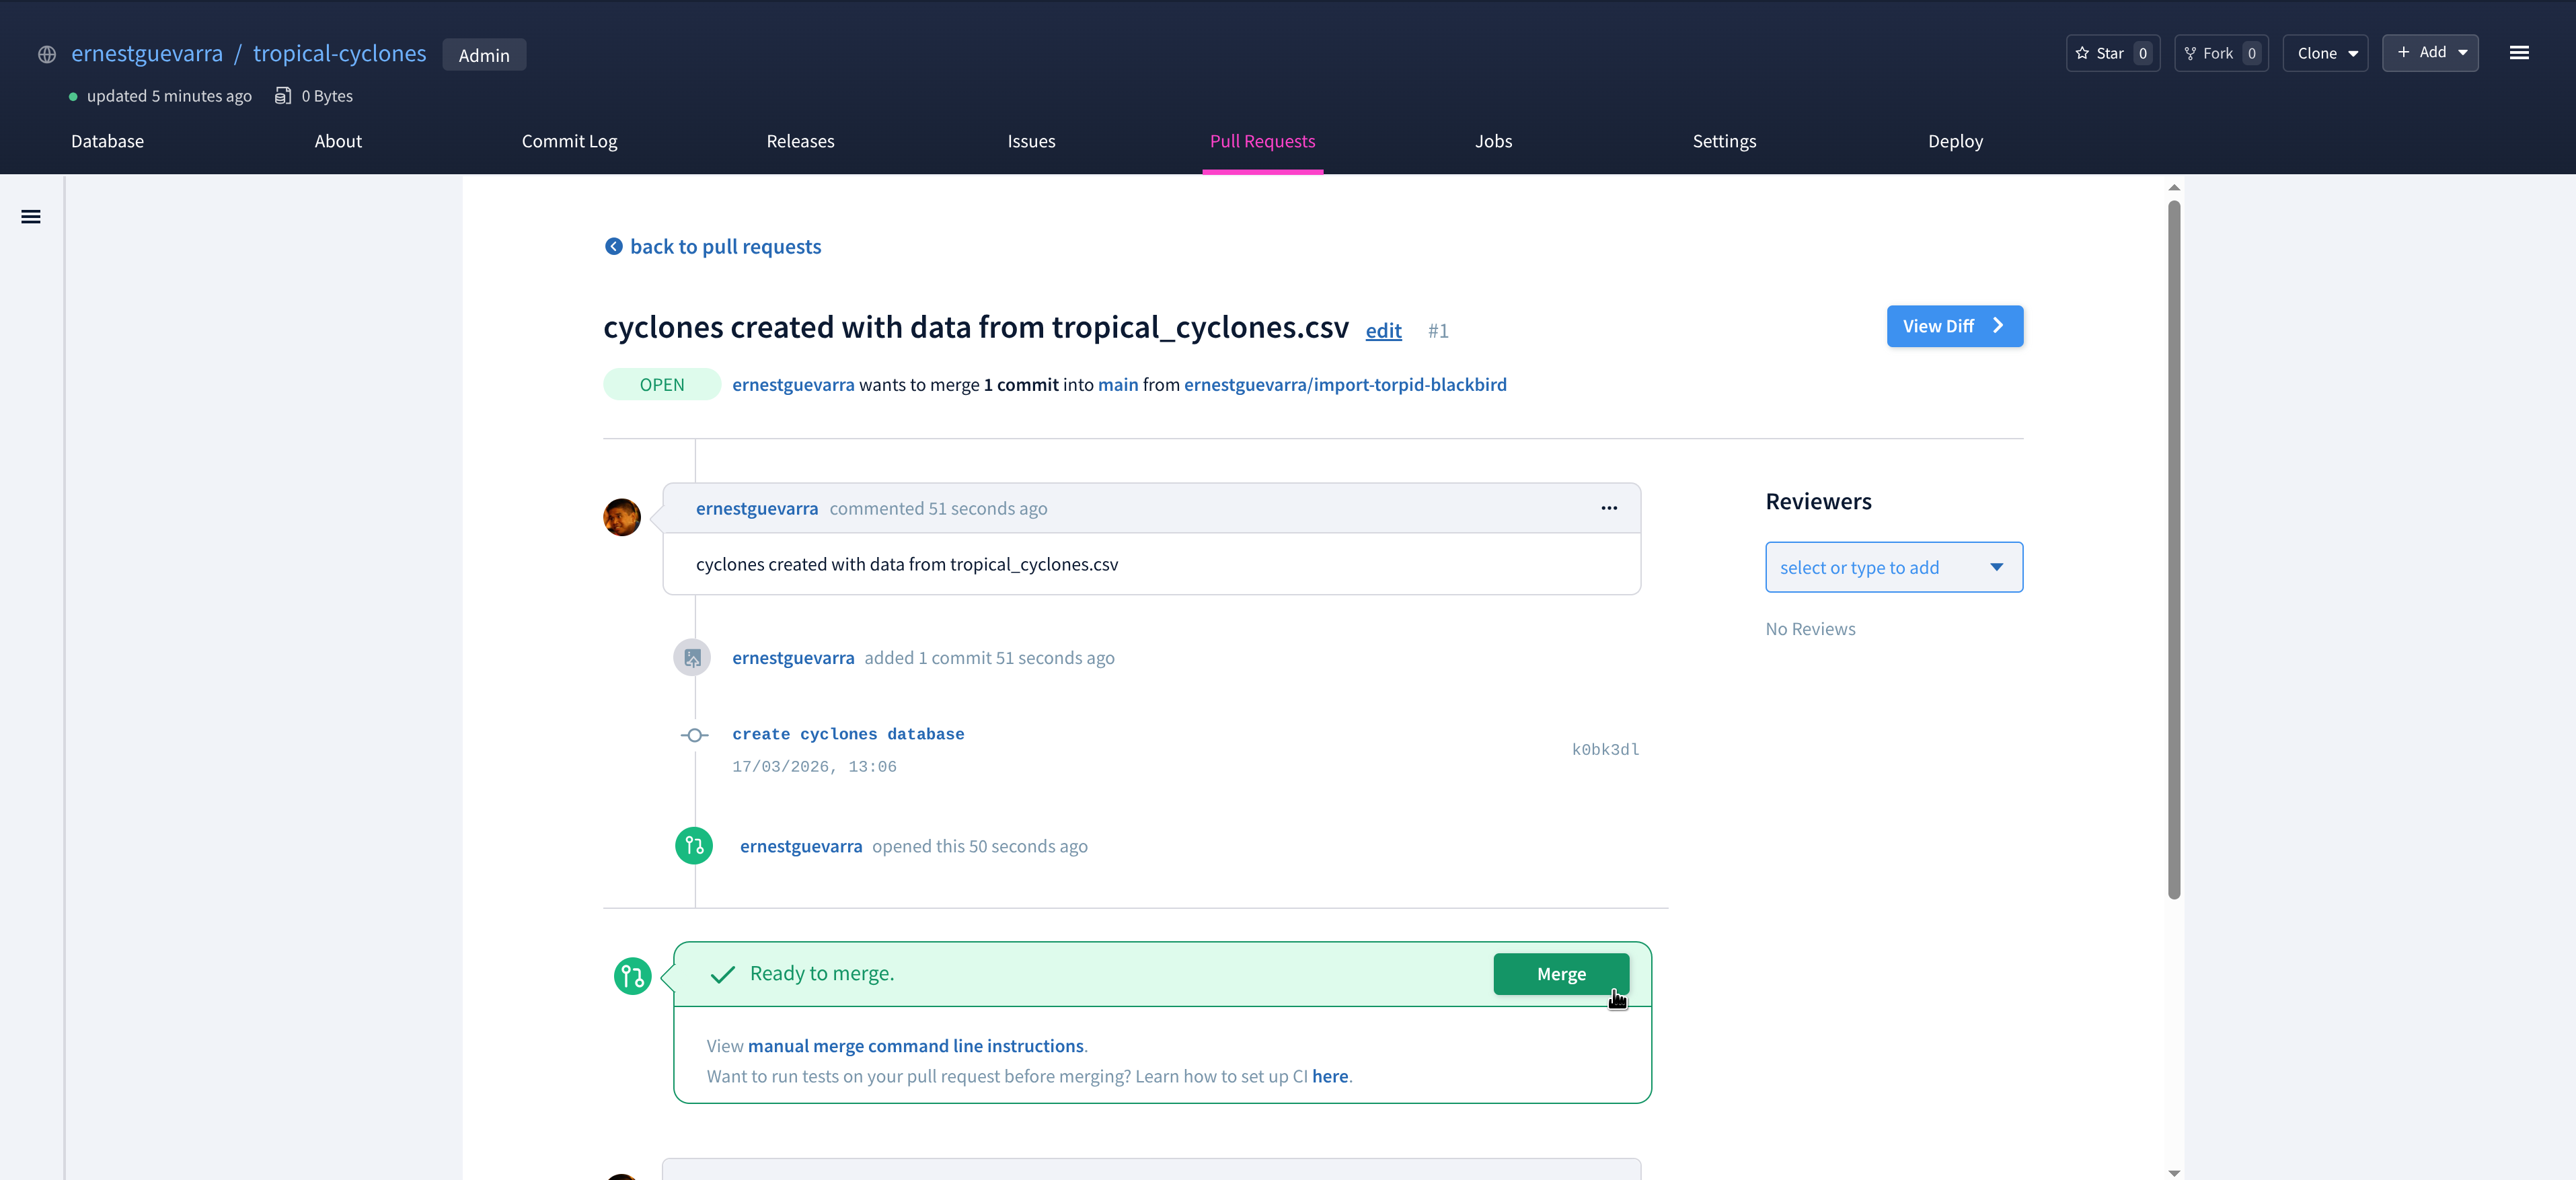
Task: Click the commit node icon in the timeline
Action: coord(694,735)
